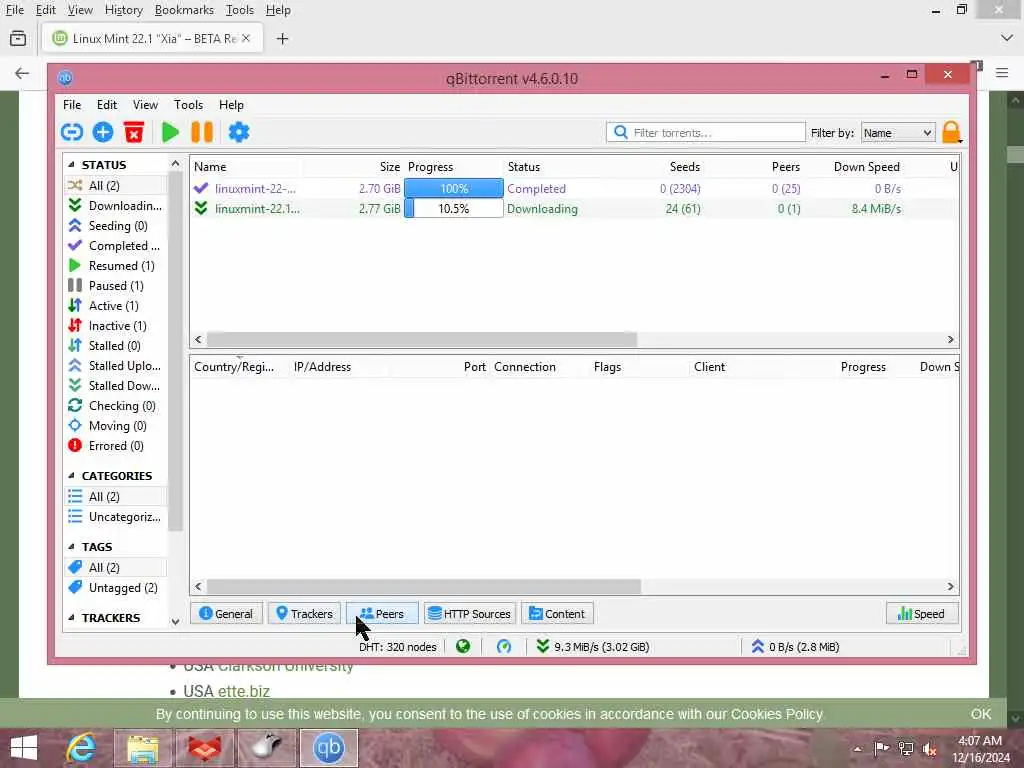Click the torrent list horizontal scrollbar

(x=421, y=340)
